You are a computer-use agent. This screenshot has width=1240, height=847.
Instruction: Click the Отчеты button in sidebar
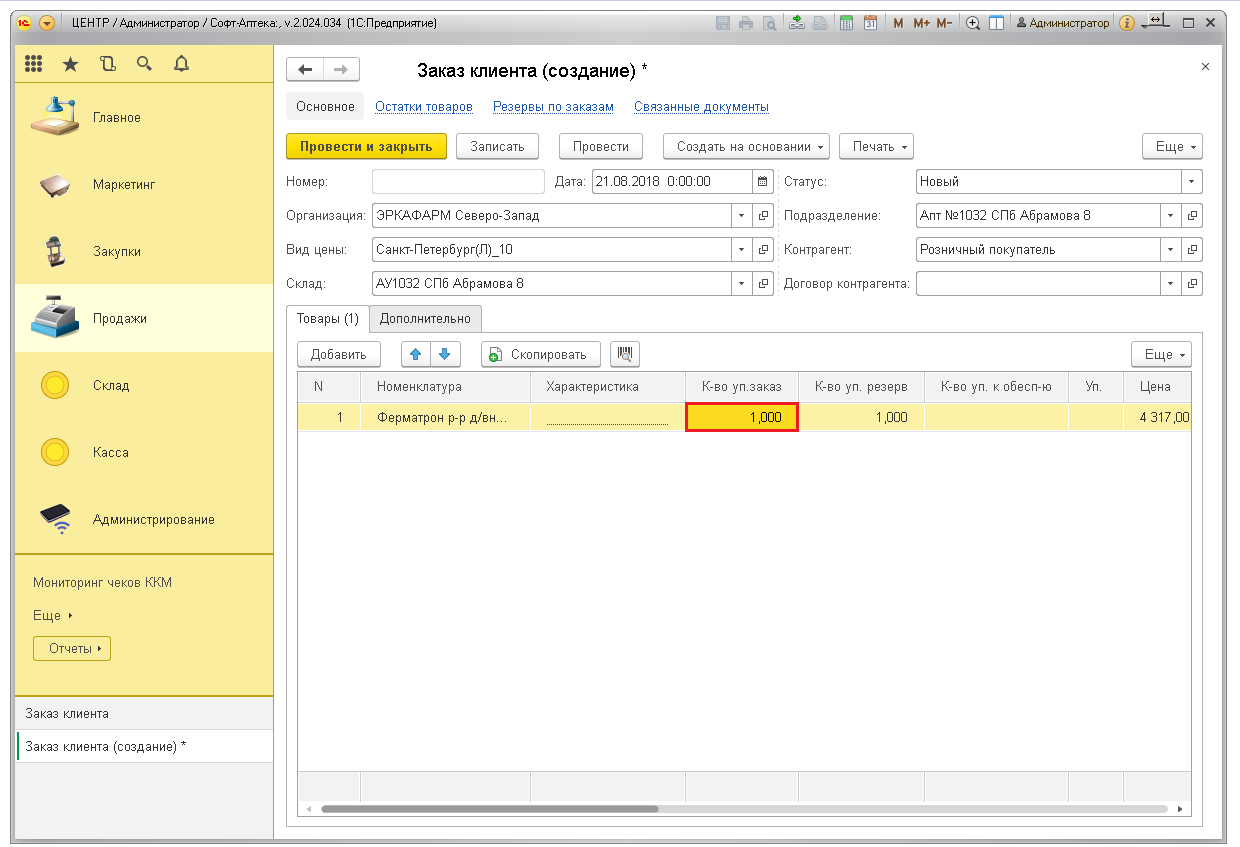click(x=72, y=648)
